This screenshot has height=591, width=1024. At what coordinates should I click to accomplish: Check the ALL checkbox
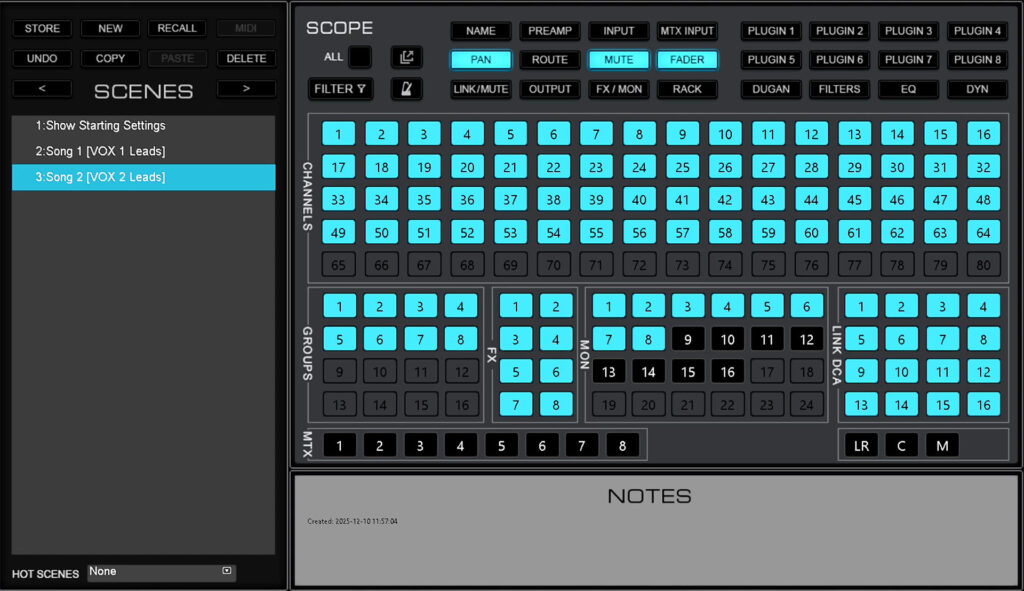point(362,58)
